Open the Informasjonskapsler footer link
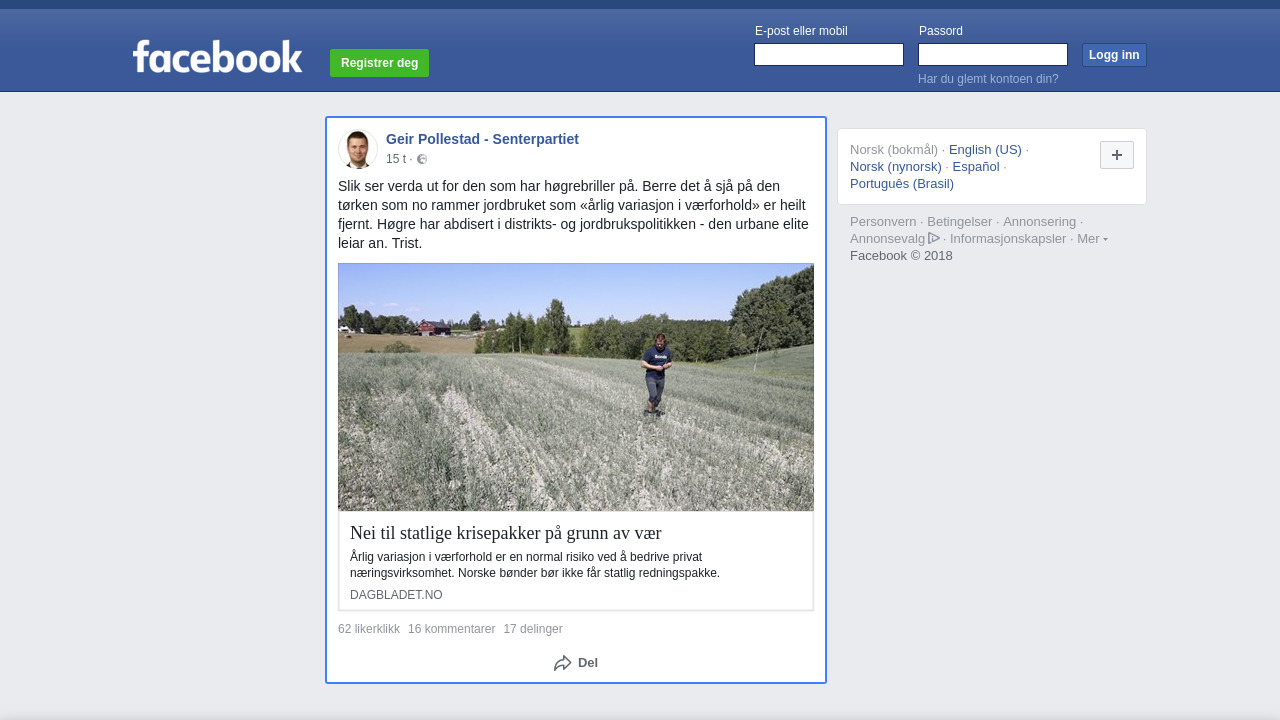The height and width of the screenshot is (720, 1280). point(1008,239)
